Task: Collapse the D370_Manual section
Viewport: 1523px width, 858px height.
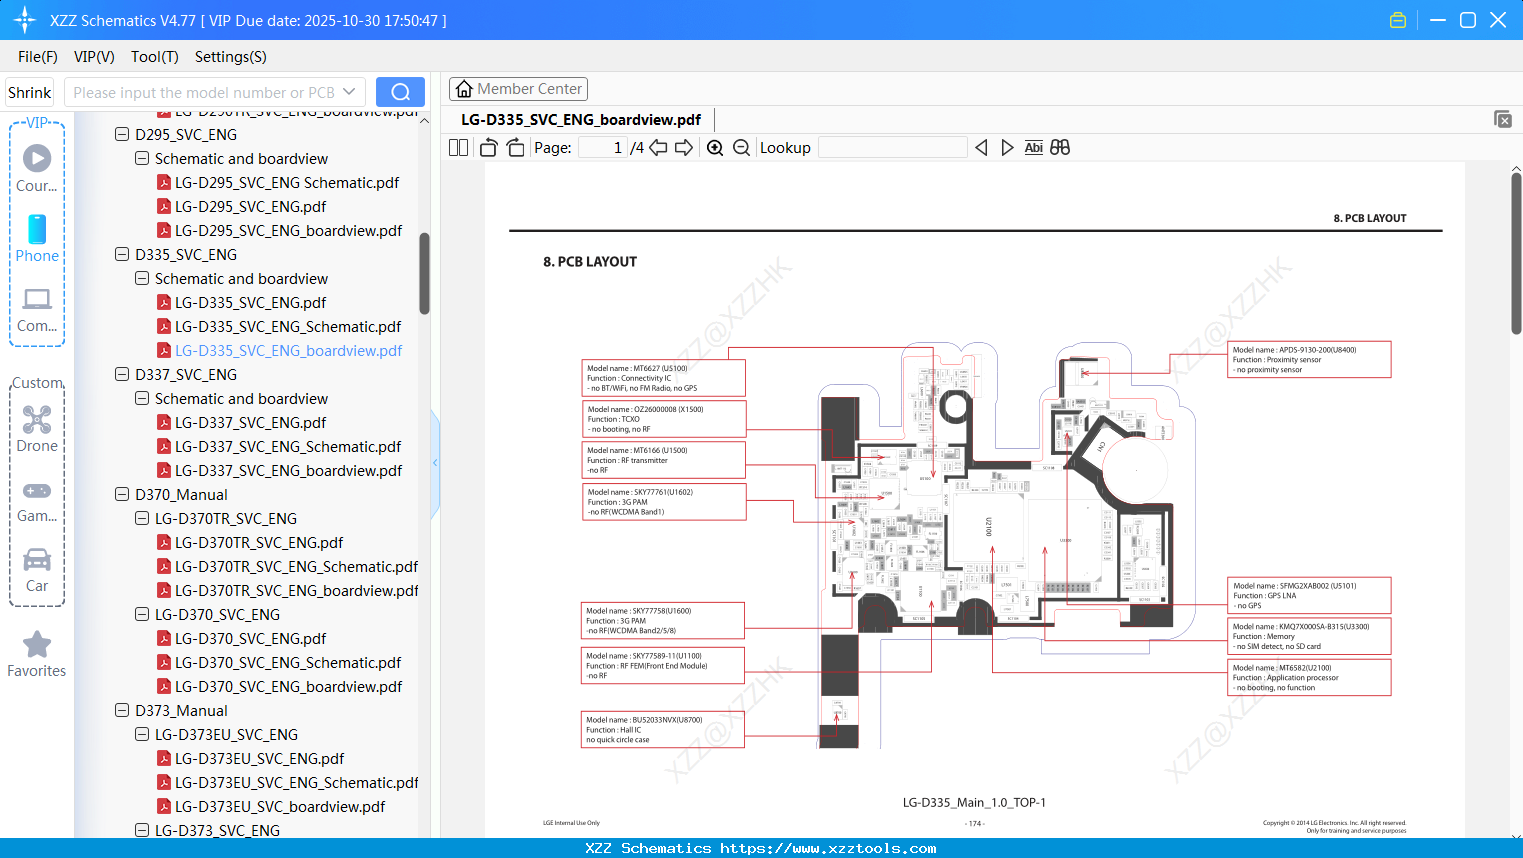Action: coord(121,494)
